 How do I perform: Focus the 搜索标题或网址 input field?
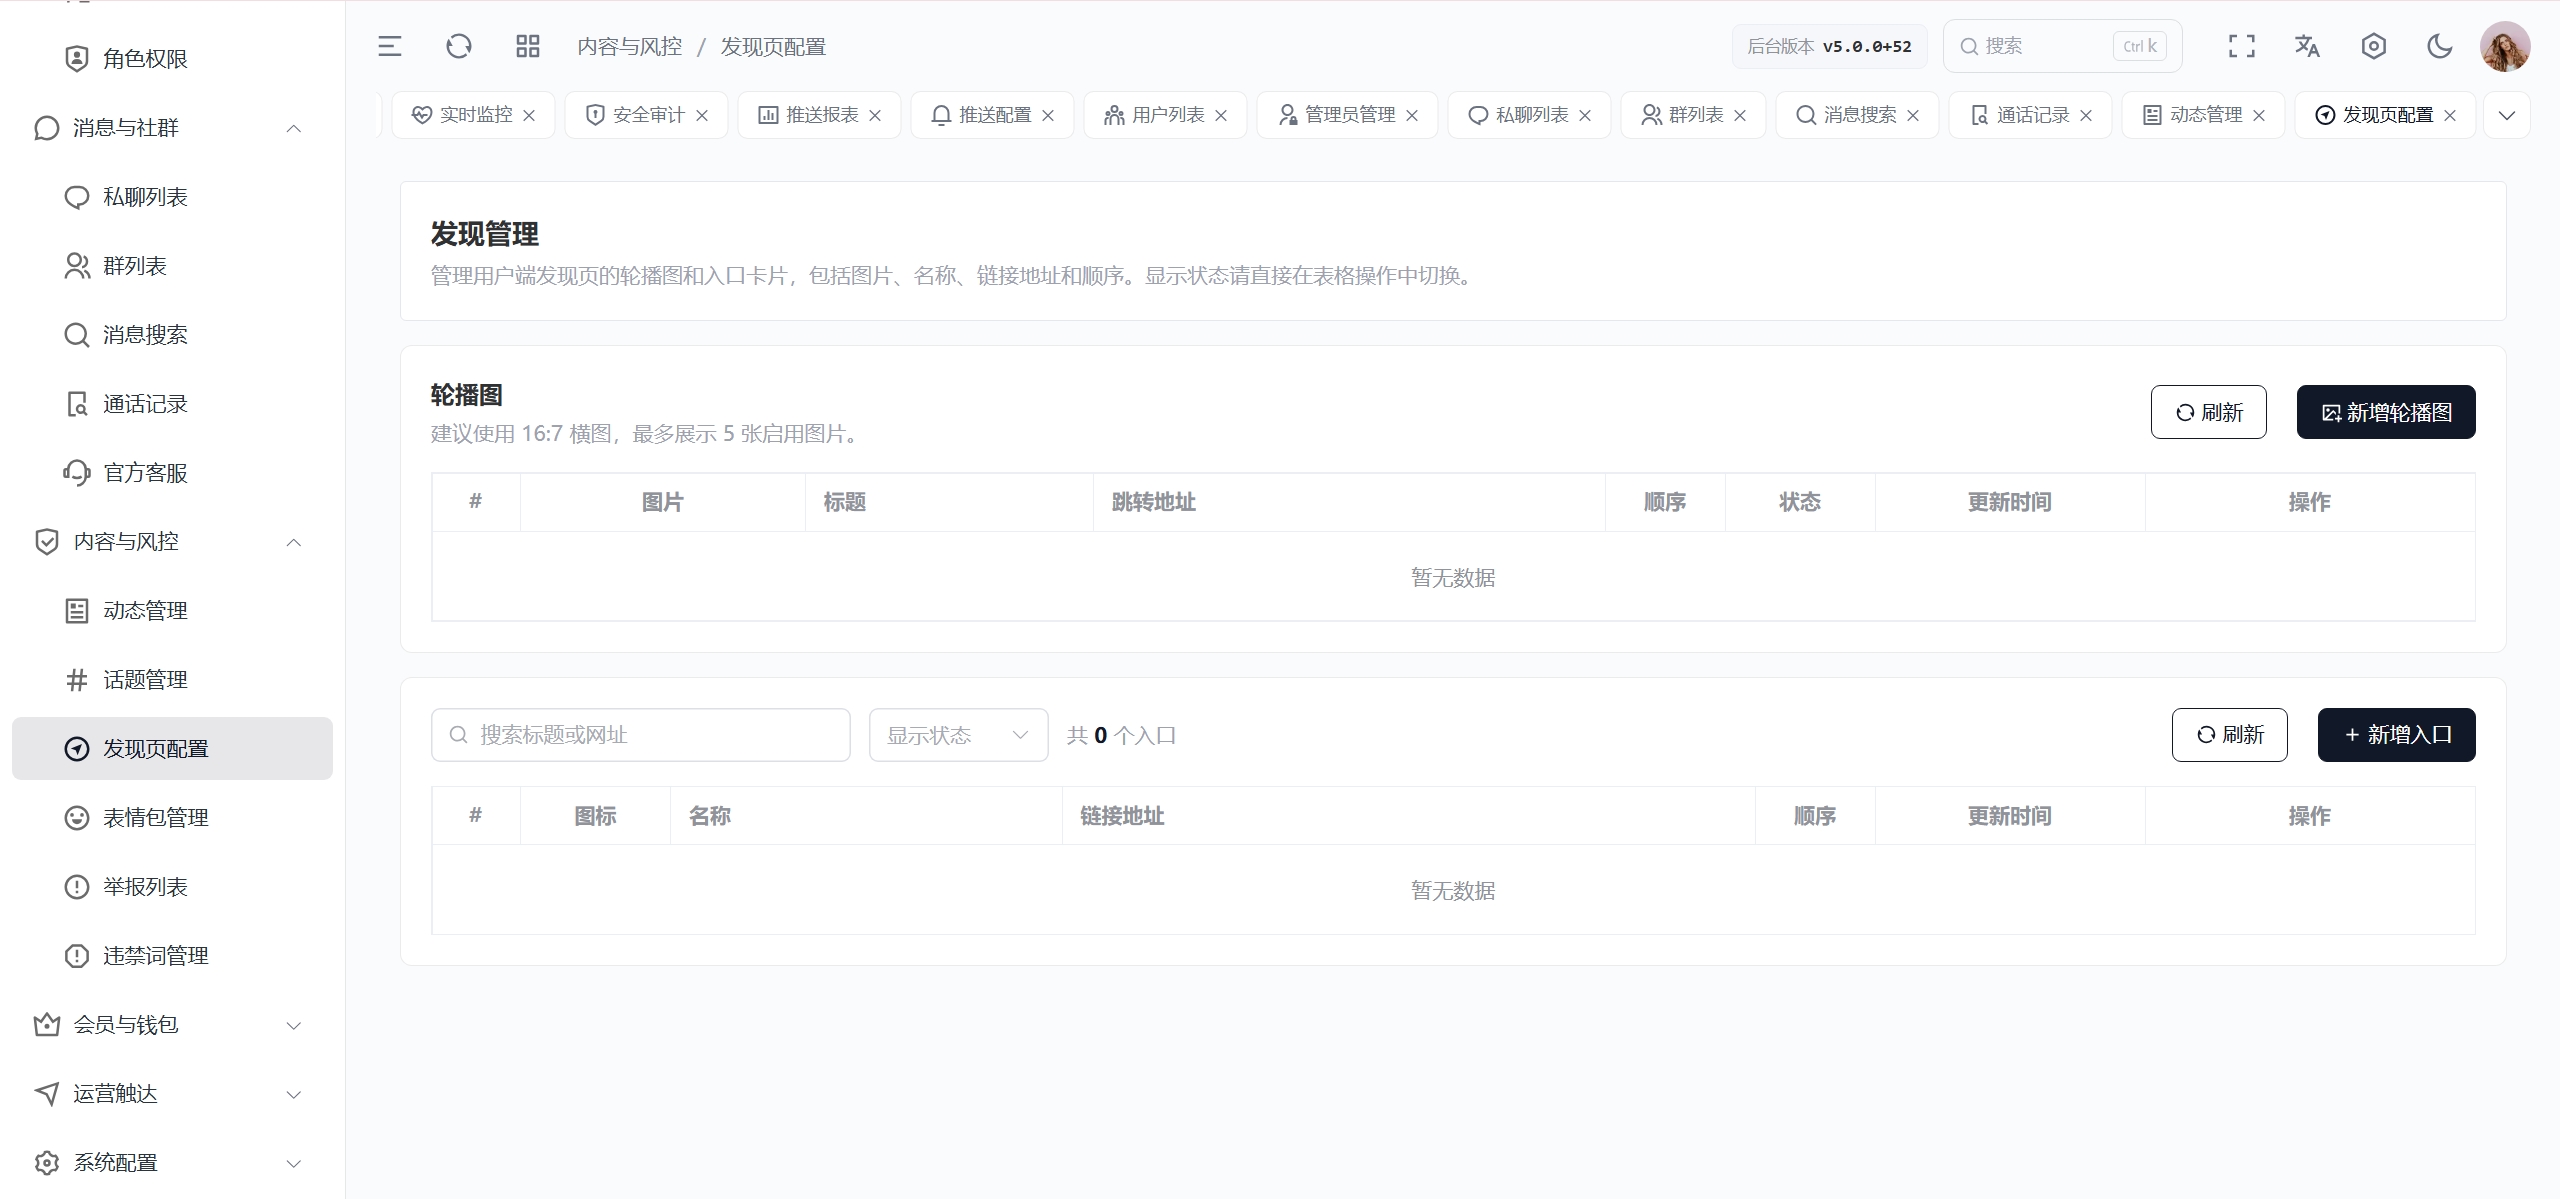click(x=640, y=735)
